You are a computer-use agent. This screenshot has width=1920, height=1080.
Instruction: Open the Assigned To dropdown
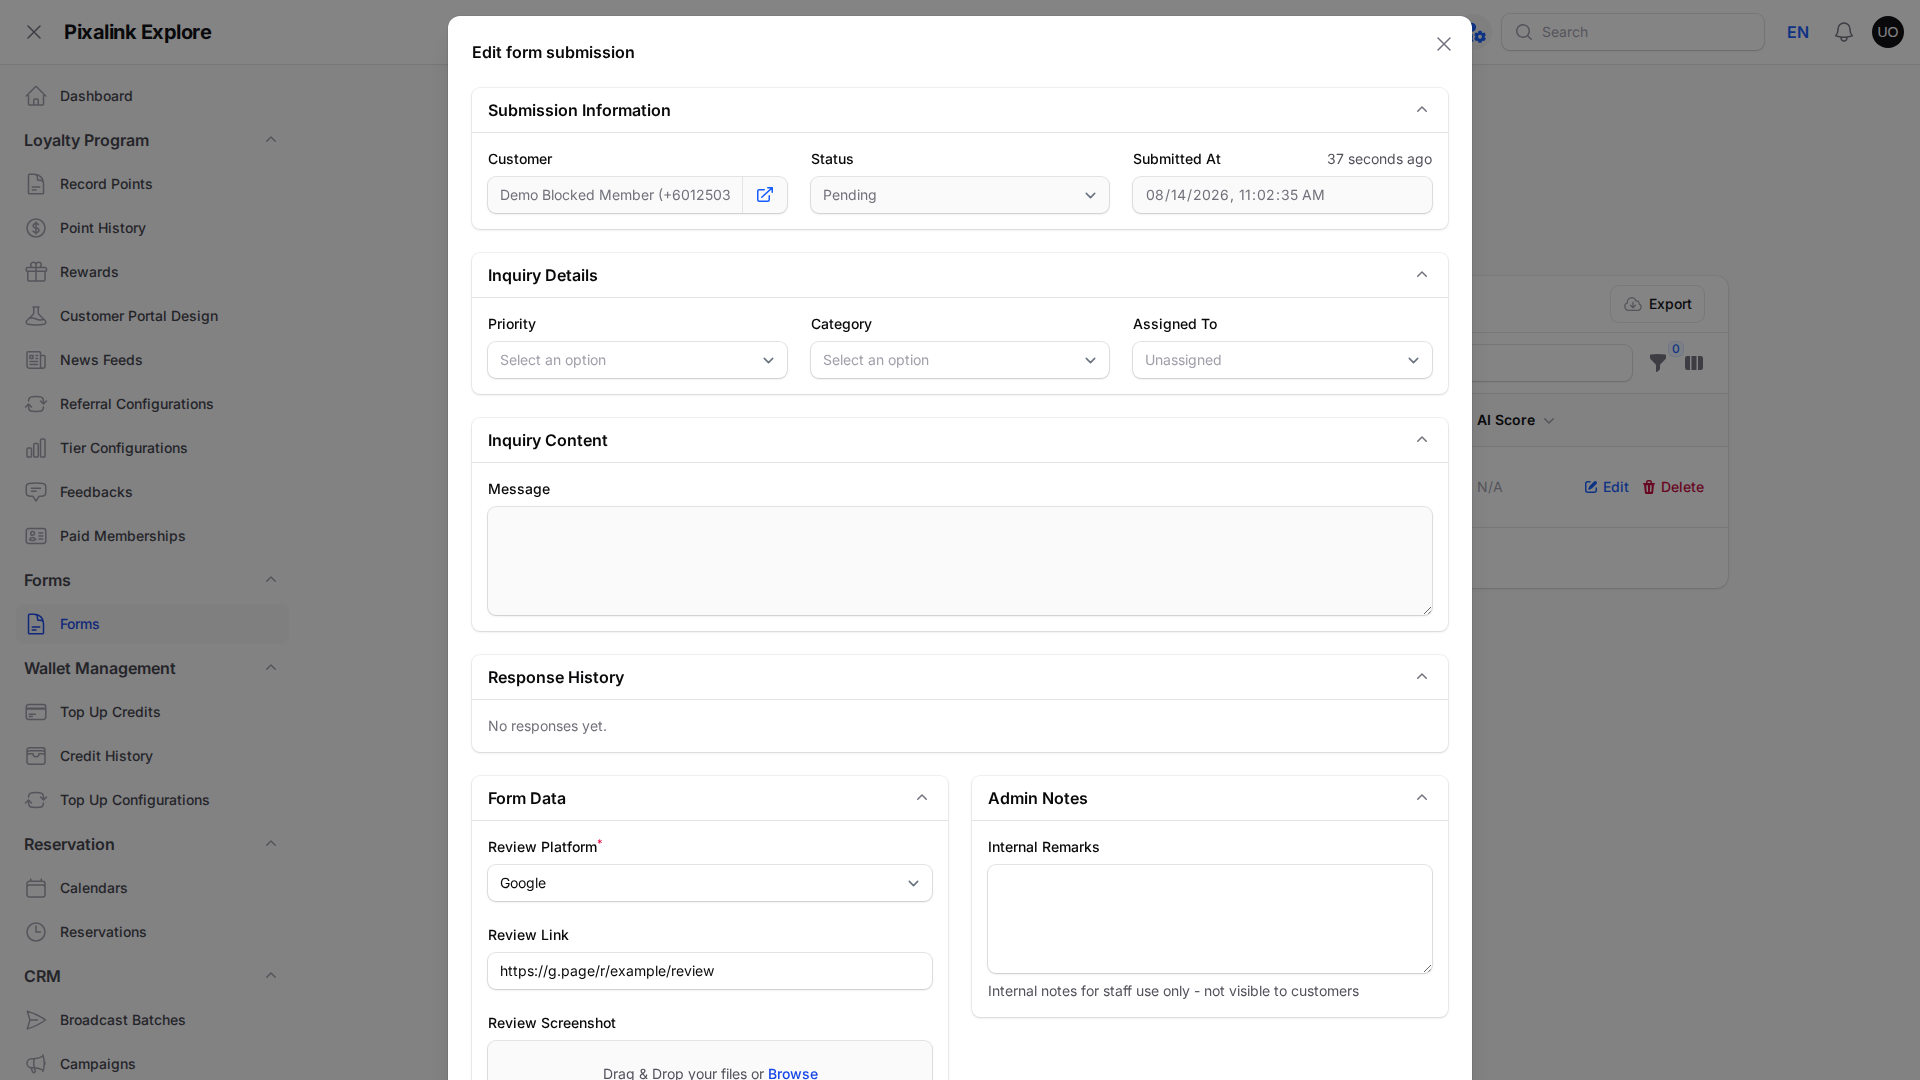point(1282,360)
